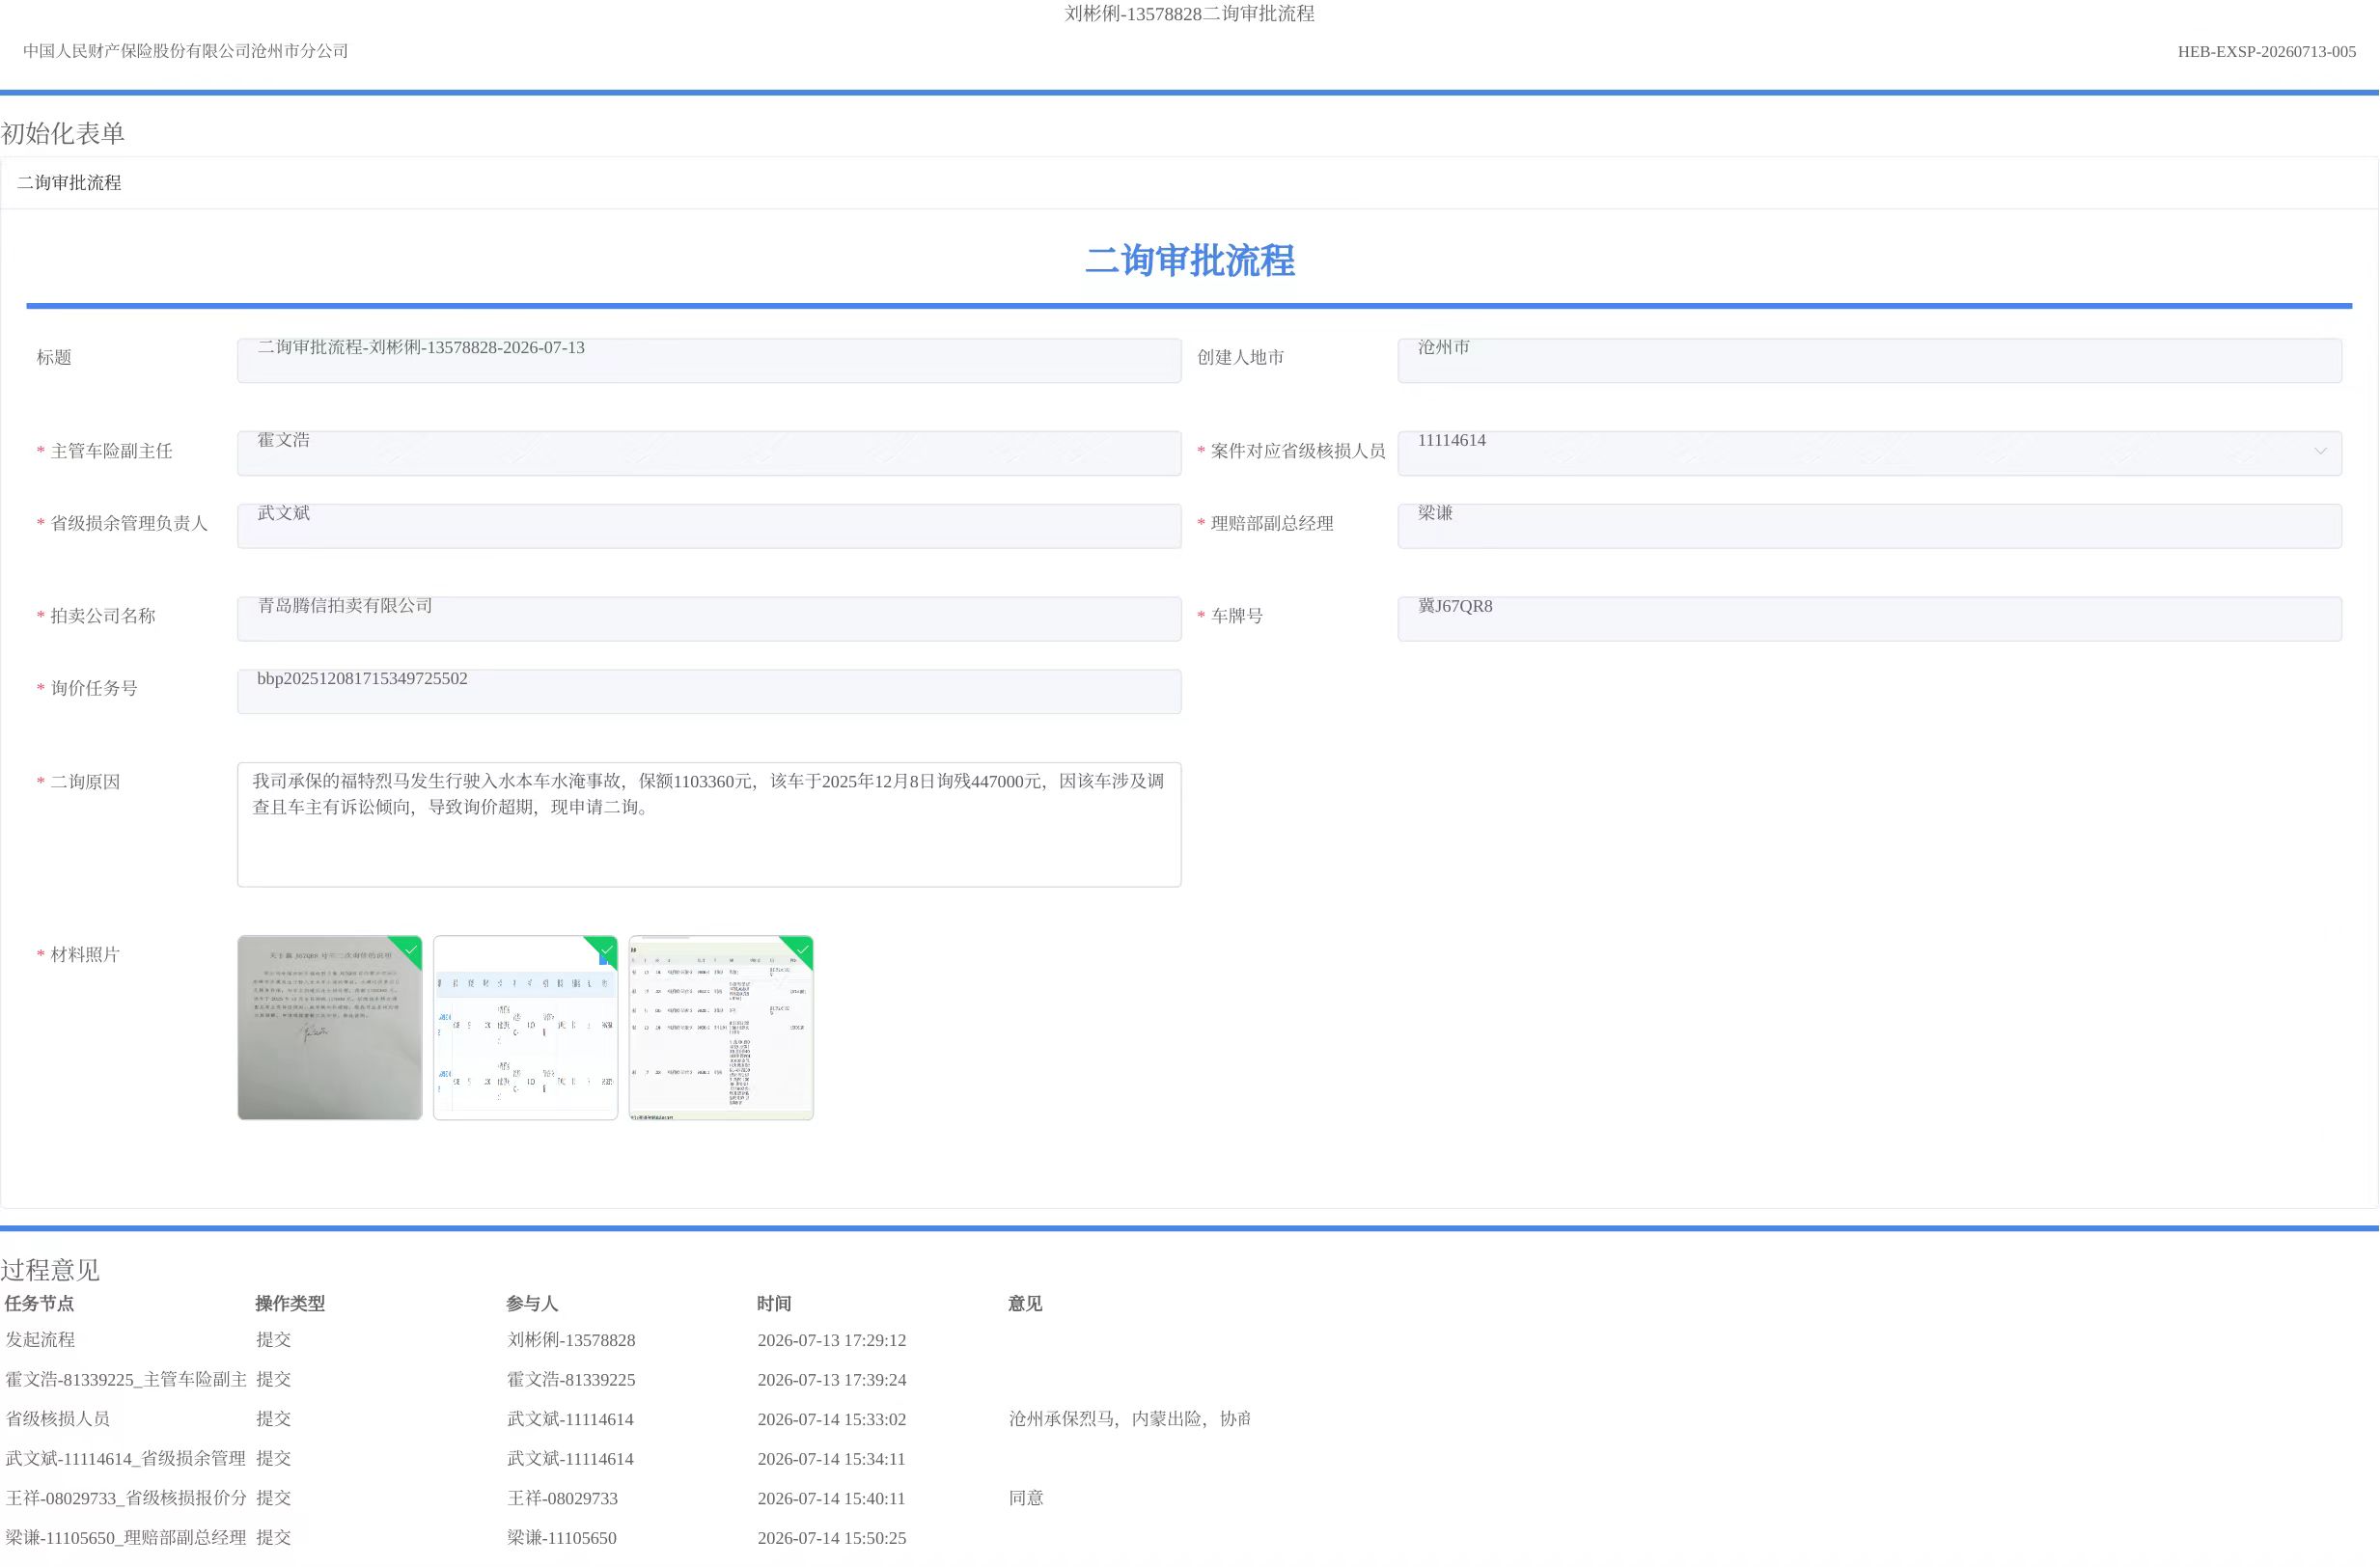Click the 车牌号 field 冀J67QR8

pos(1870,619)
